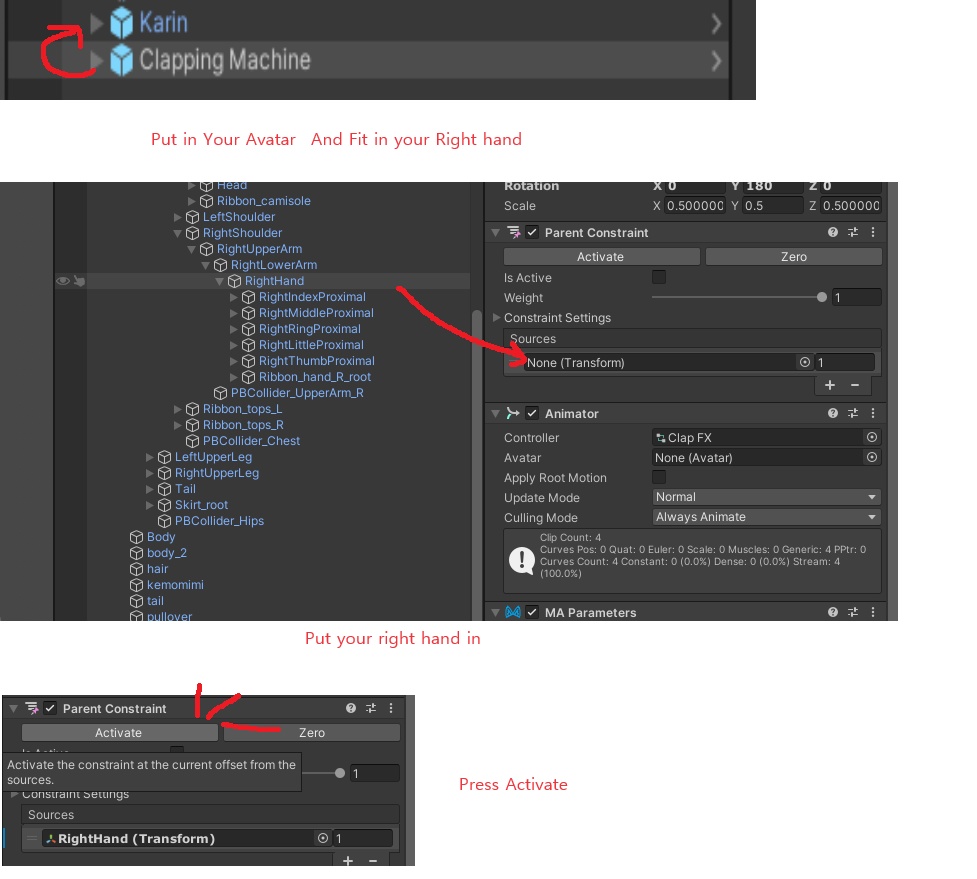Select Ribbon_hand_R_root in the hierarchy
The image size is (977, 879).
315,377
